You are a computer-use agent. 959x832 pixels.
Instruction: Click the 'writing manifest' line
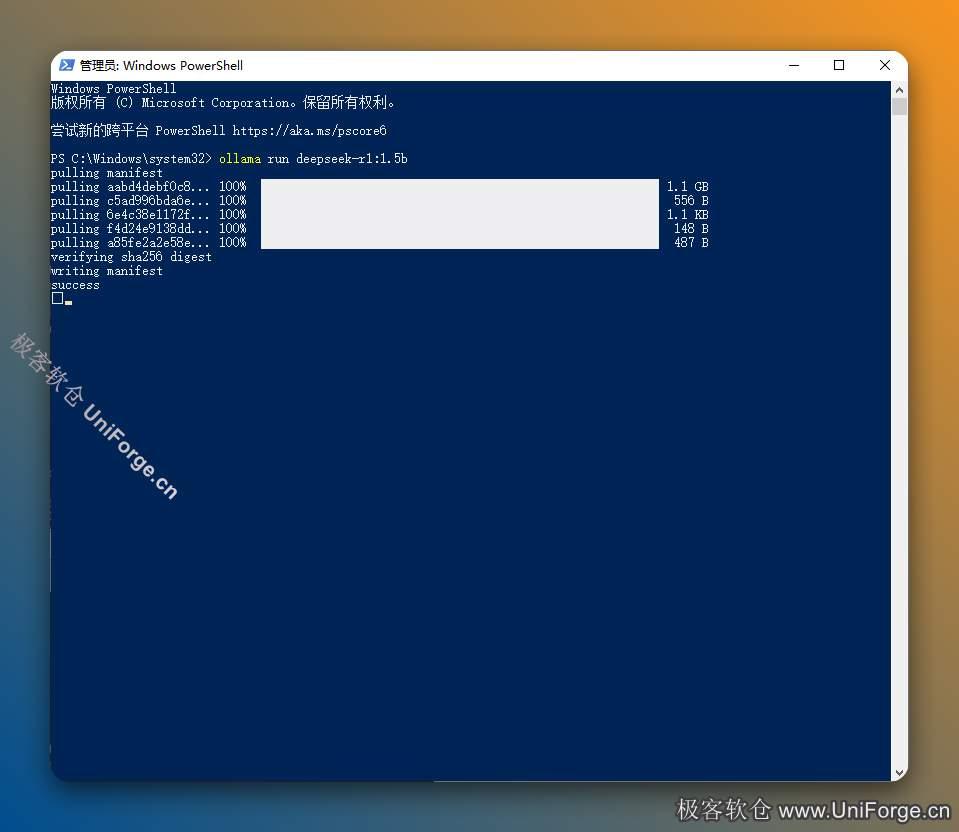coord(107,271)
